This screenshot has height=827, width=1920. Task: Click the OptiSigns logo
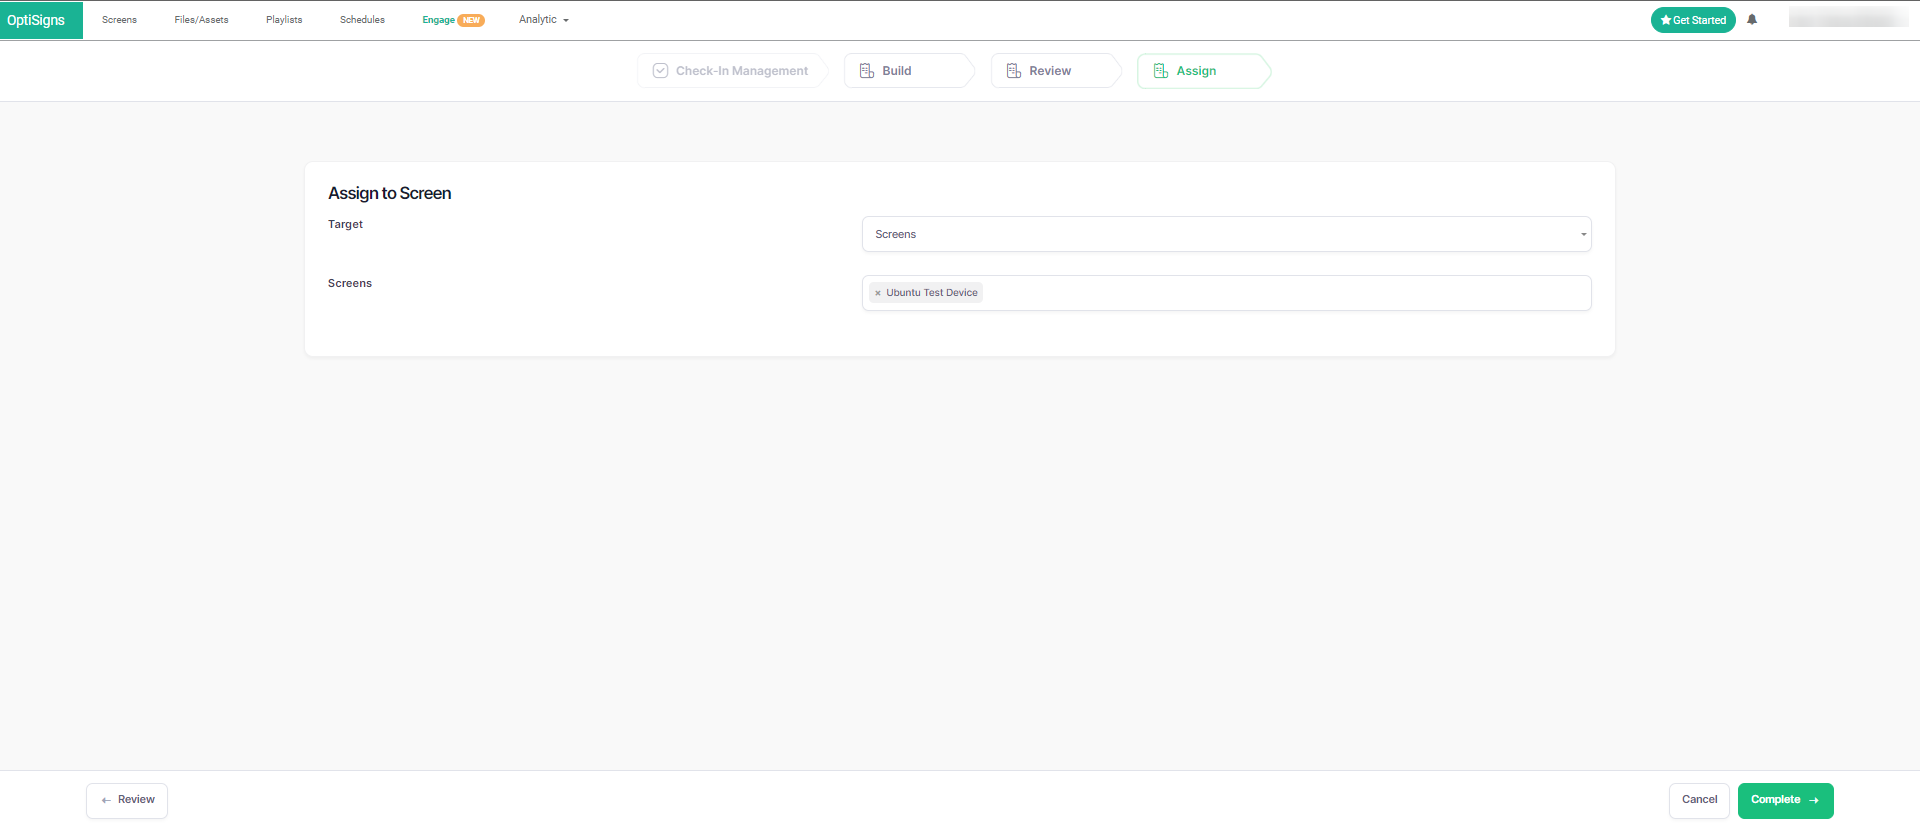[x=36, y=20]
